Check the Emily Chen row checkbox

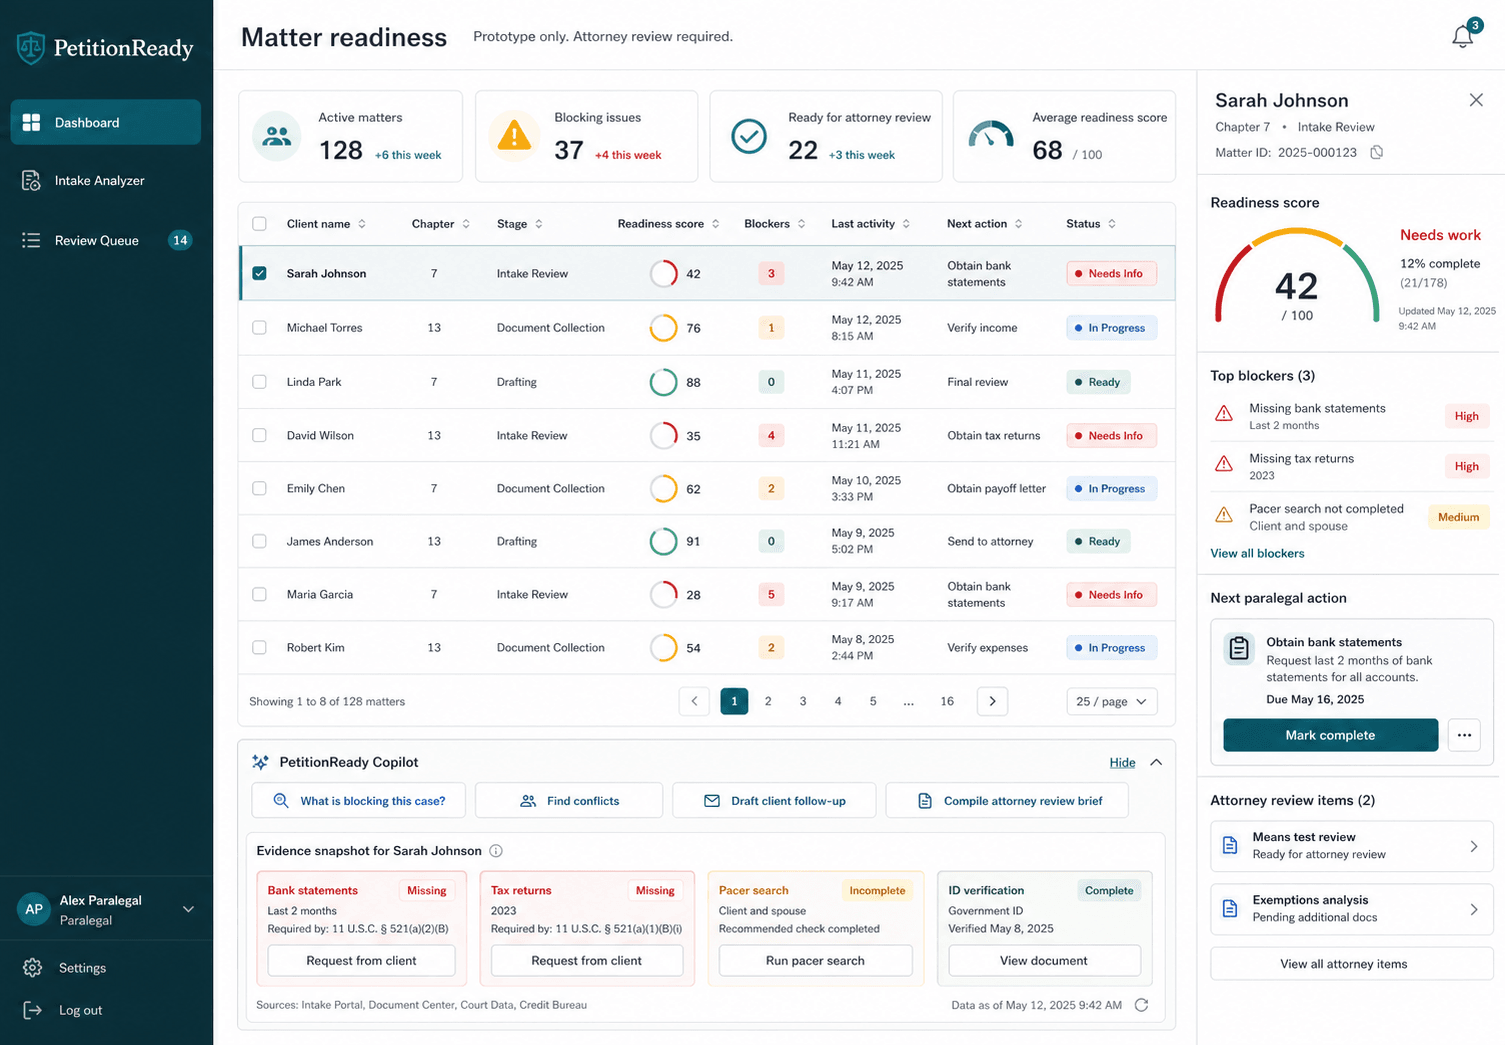(259, 488)
